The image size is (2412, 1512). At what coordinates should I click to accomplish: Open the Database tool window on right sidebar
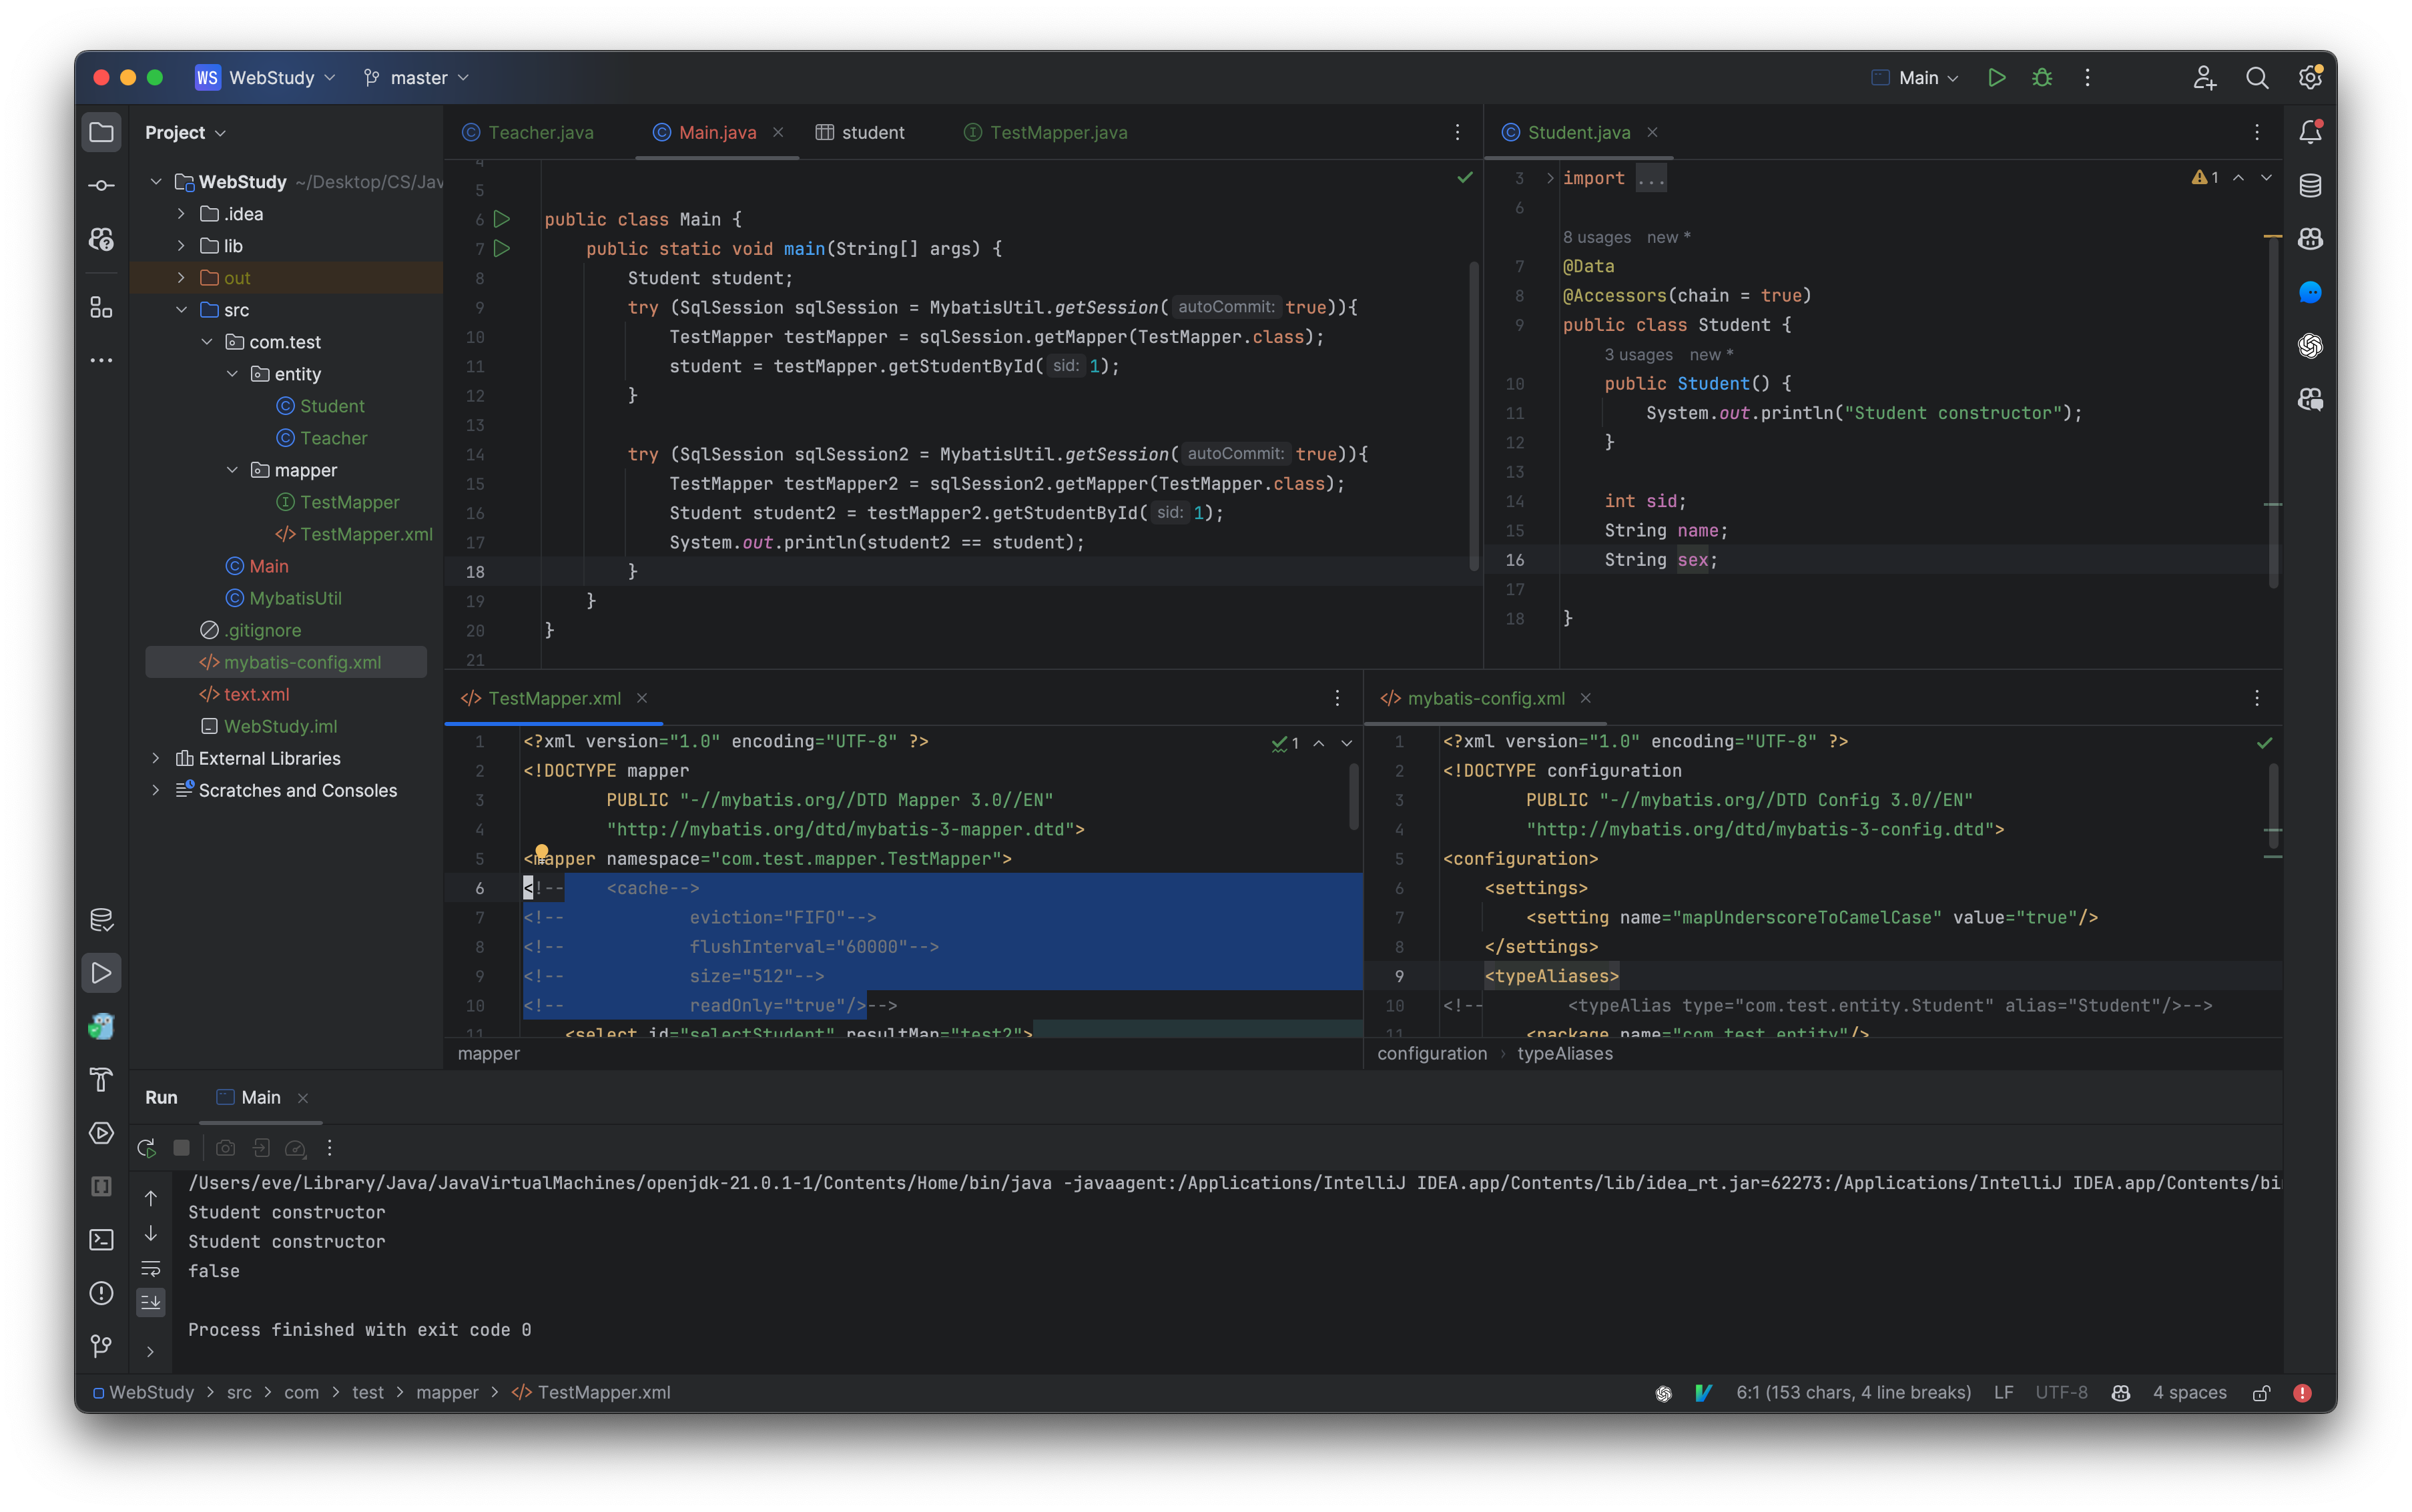[2310, 185]
